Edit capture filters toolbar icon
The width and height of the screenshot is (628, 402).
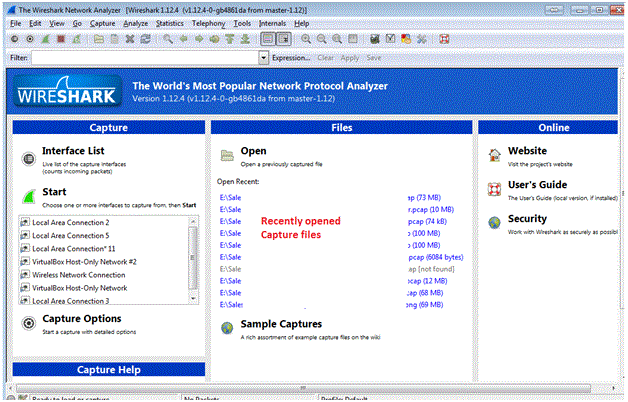tap(375, 39)
